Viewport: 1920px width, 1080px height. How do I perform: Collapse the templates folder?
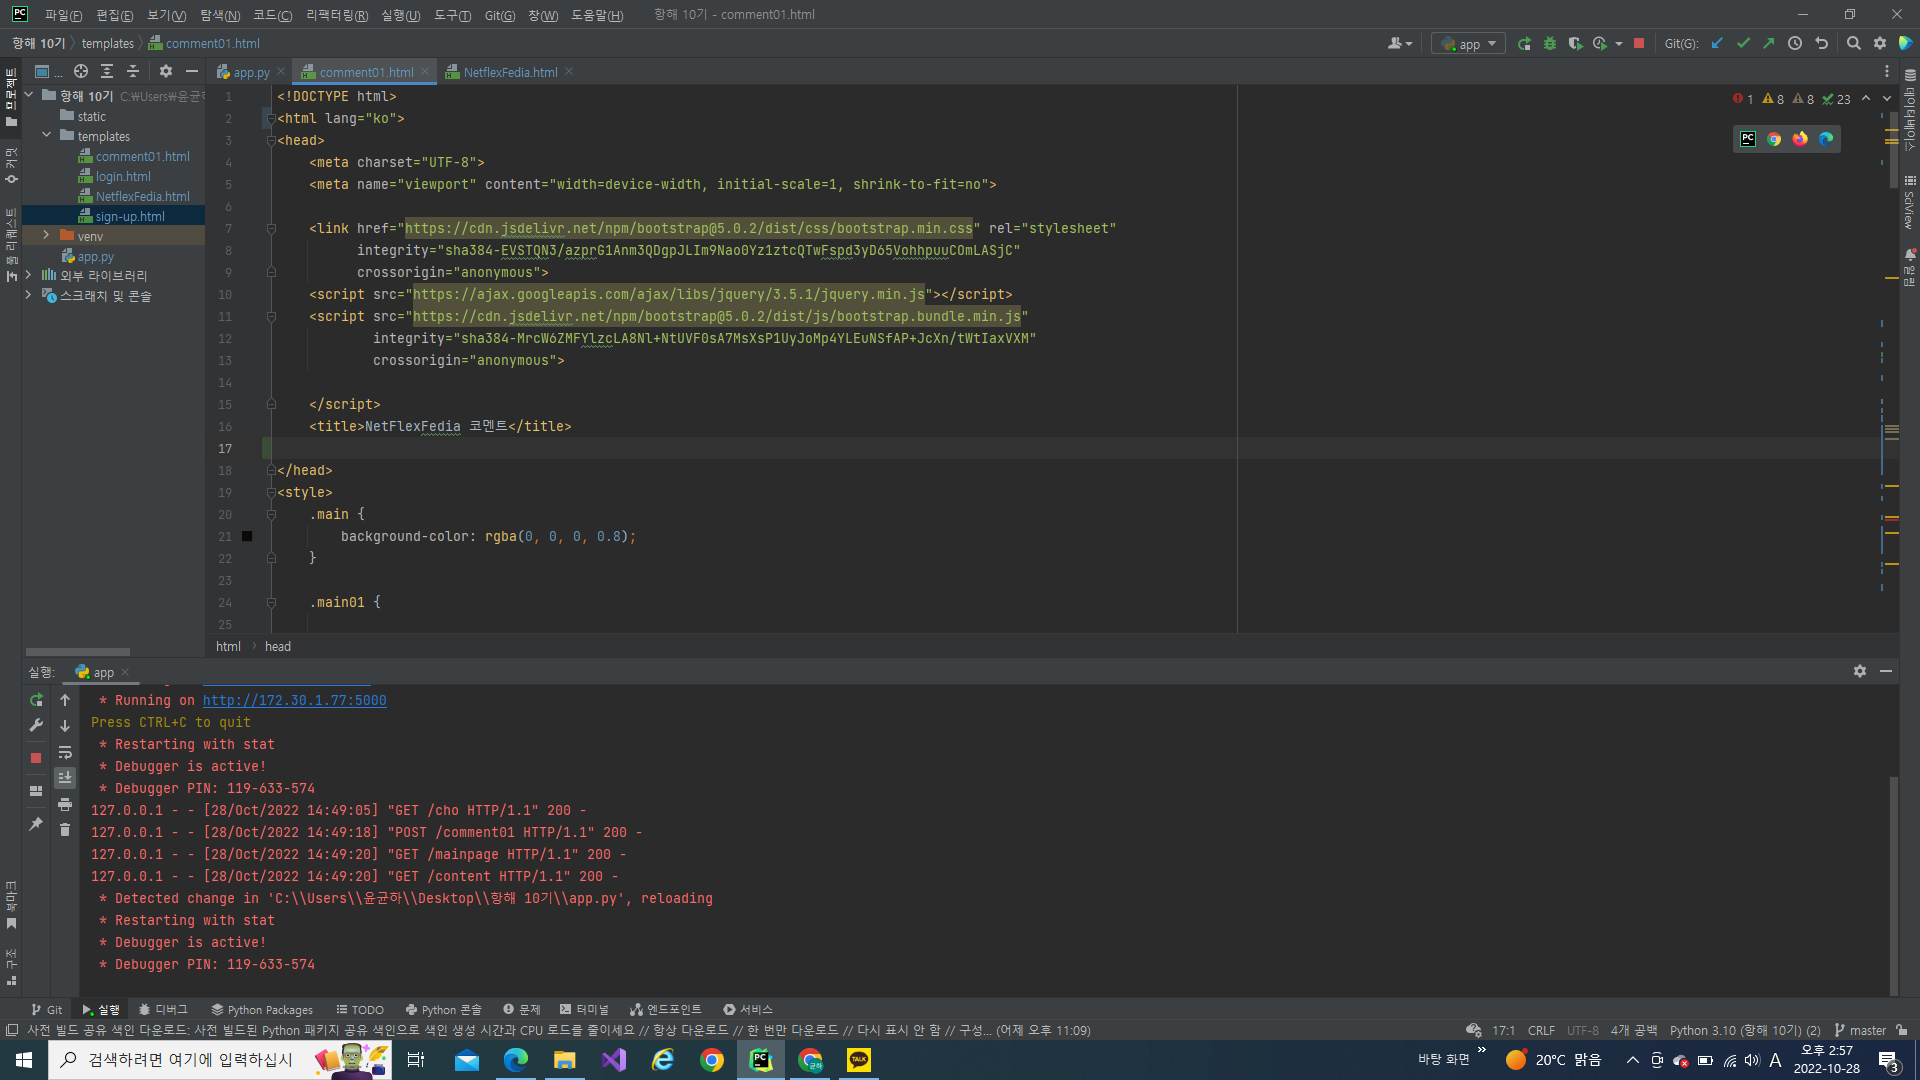(46, 136)
